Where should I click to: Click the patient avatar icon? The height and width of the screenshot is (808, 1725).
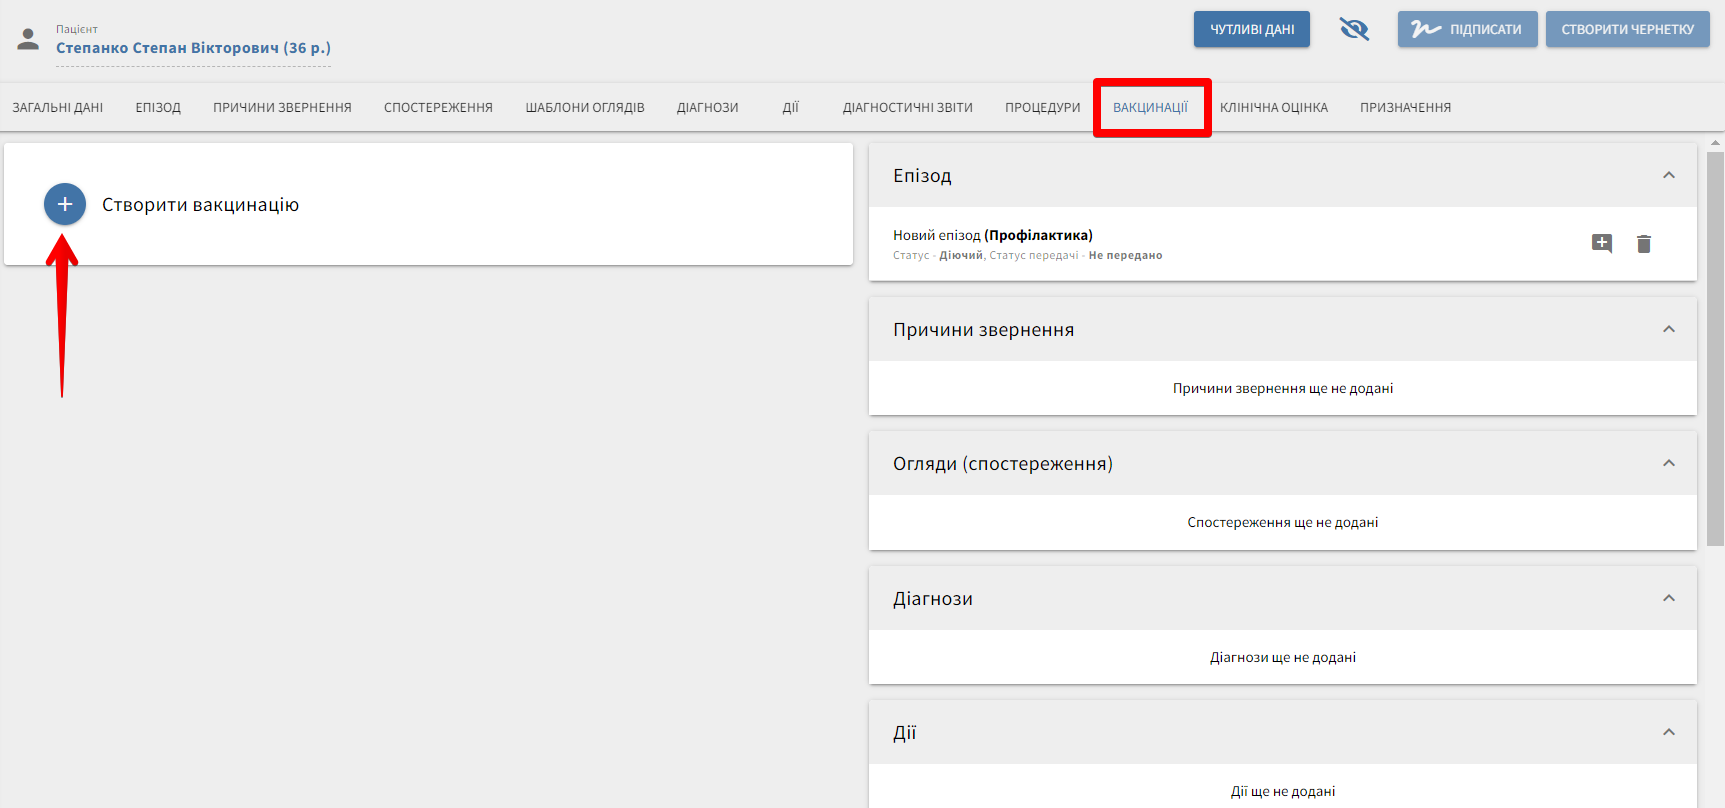coord(28,39)
